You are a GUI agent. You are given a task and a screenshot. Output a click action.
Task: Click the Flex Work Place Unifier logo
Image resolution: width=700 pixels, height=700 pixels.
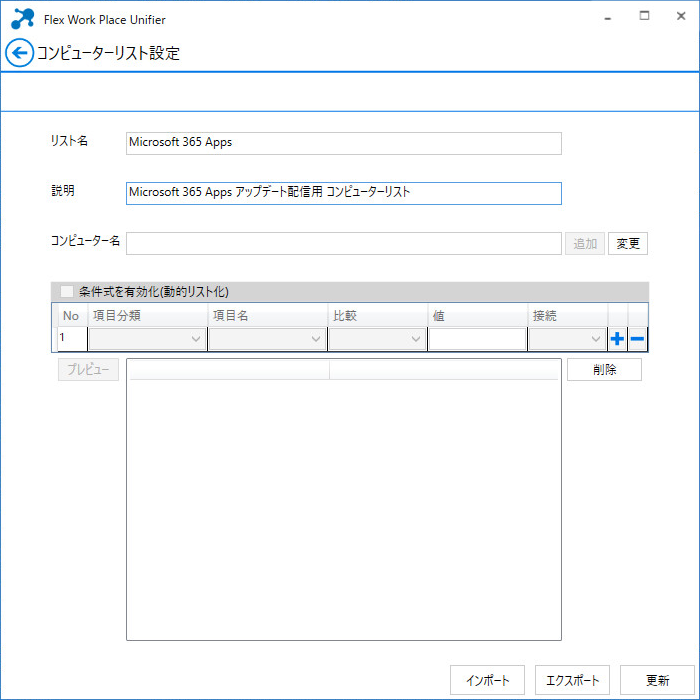pyautogui.click(x=22, y=19)
